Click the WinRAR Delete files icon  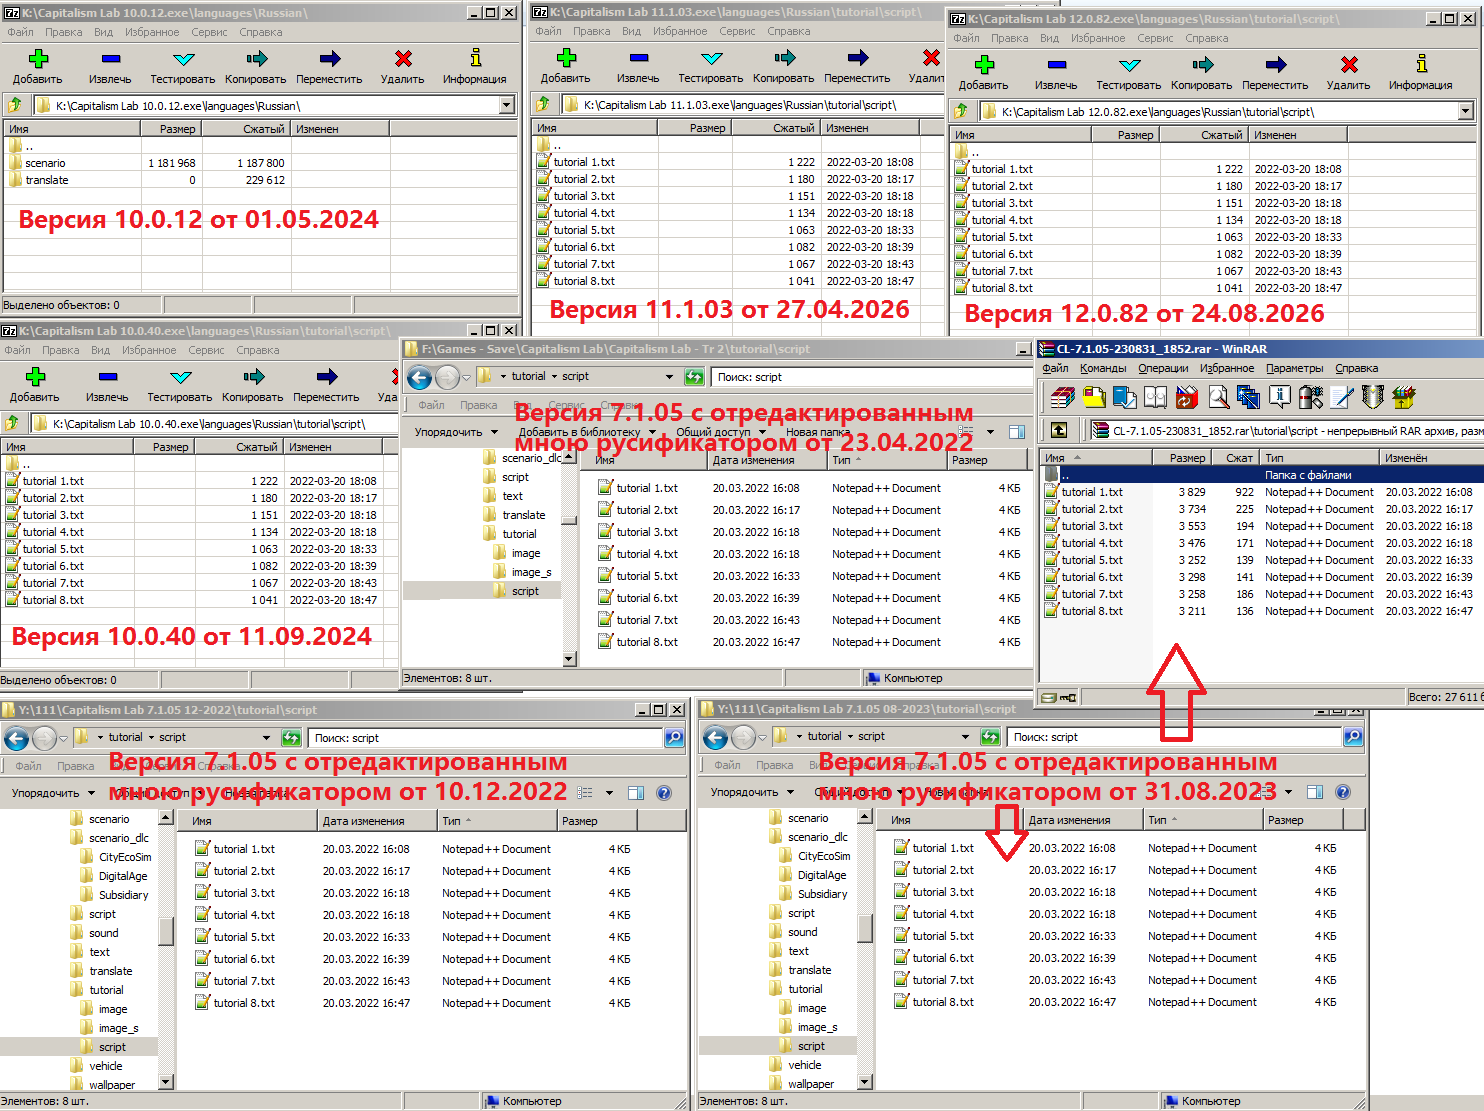pyautogui.click(x=1186, y=398)
